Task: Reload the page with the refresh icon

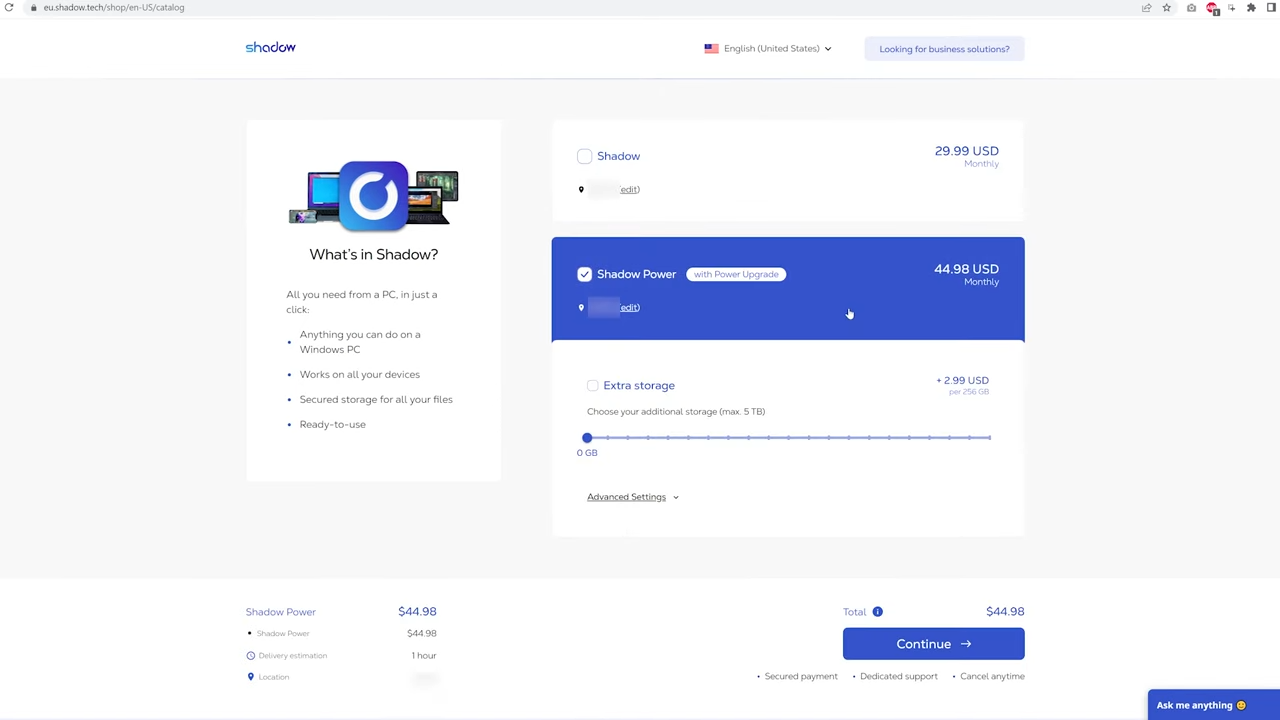Action: coord(9,7)
